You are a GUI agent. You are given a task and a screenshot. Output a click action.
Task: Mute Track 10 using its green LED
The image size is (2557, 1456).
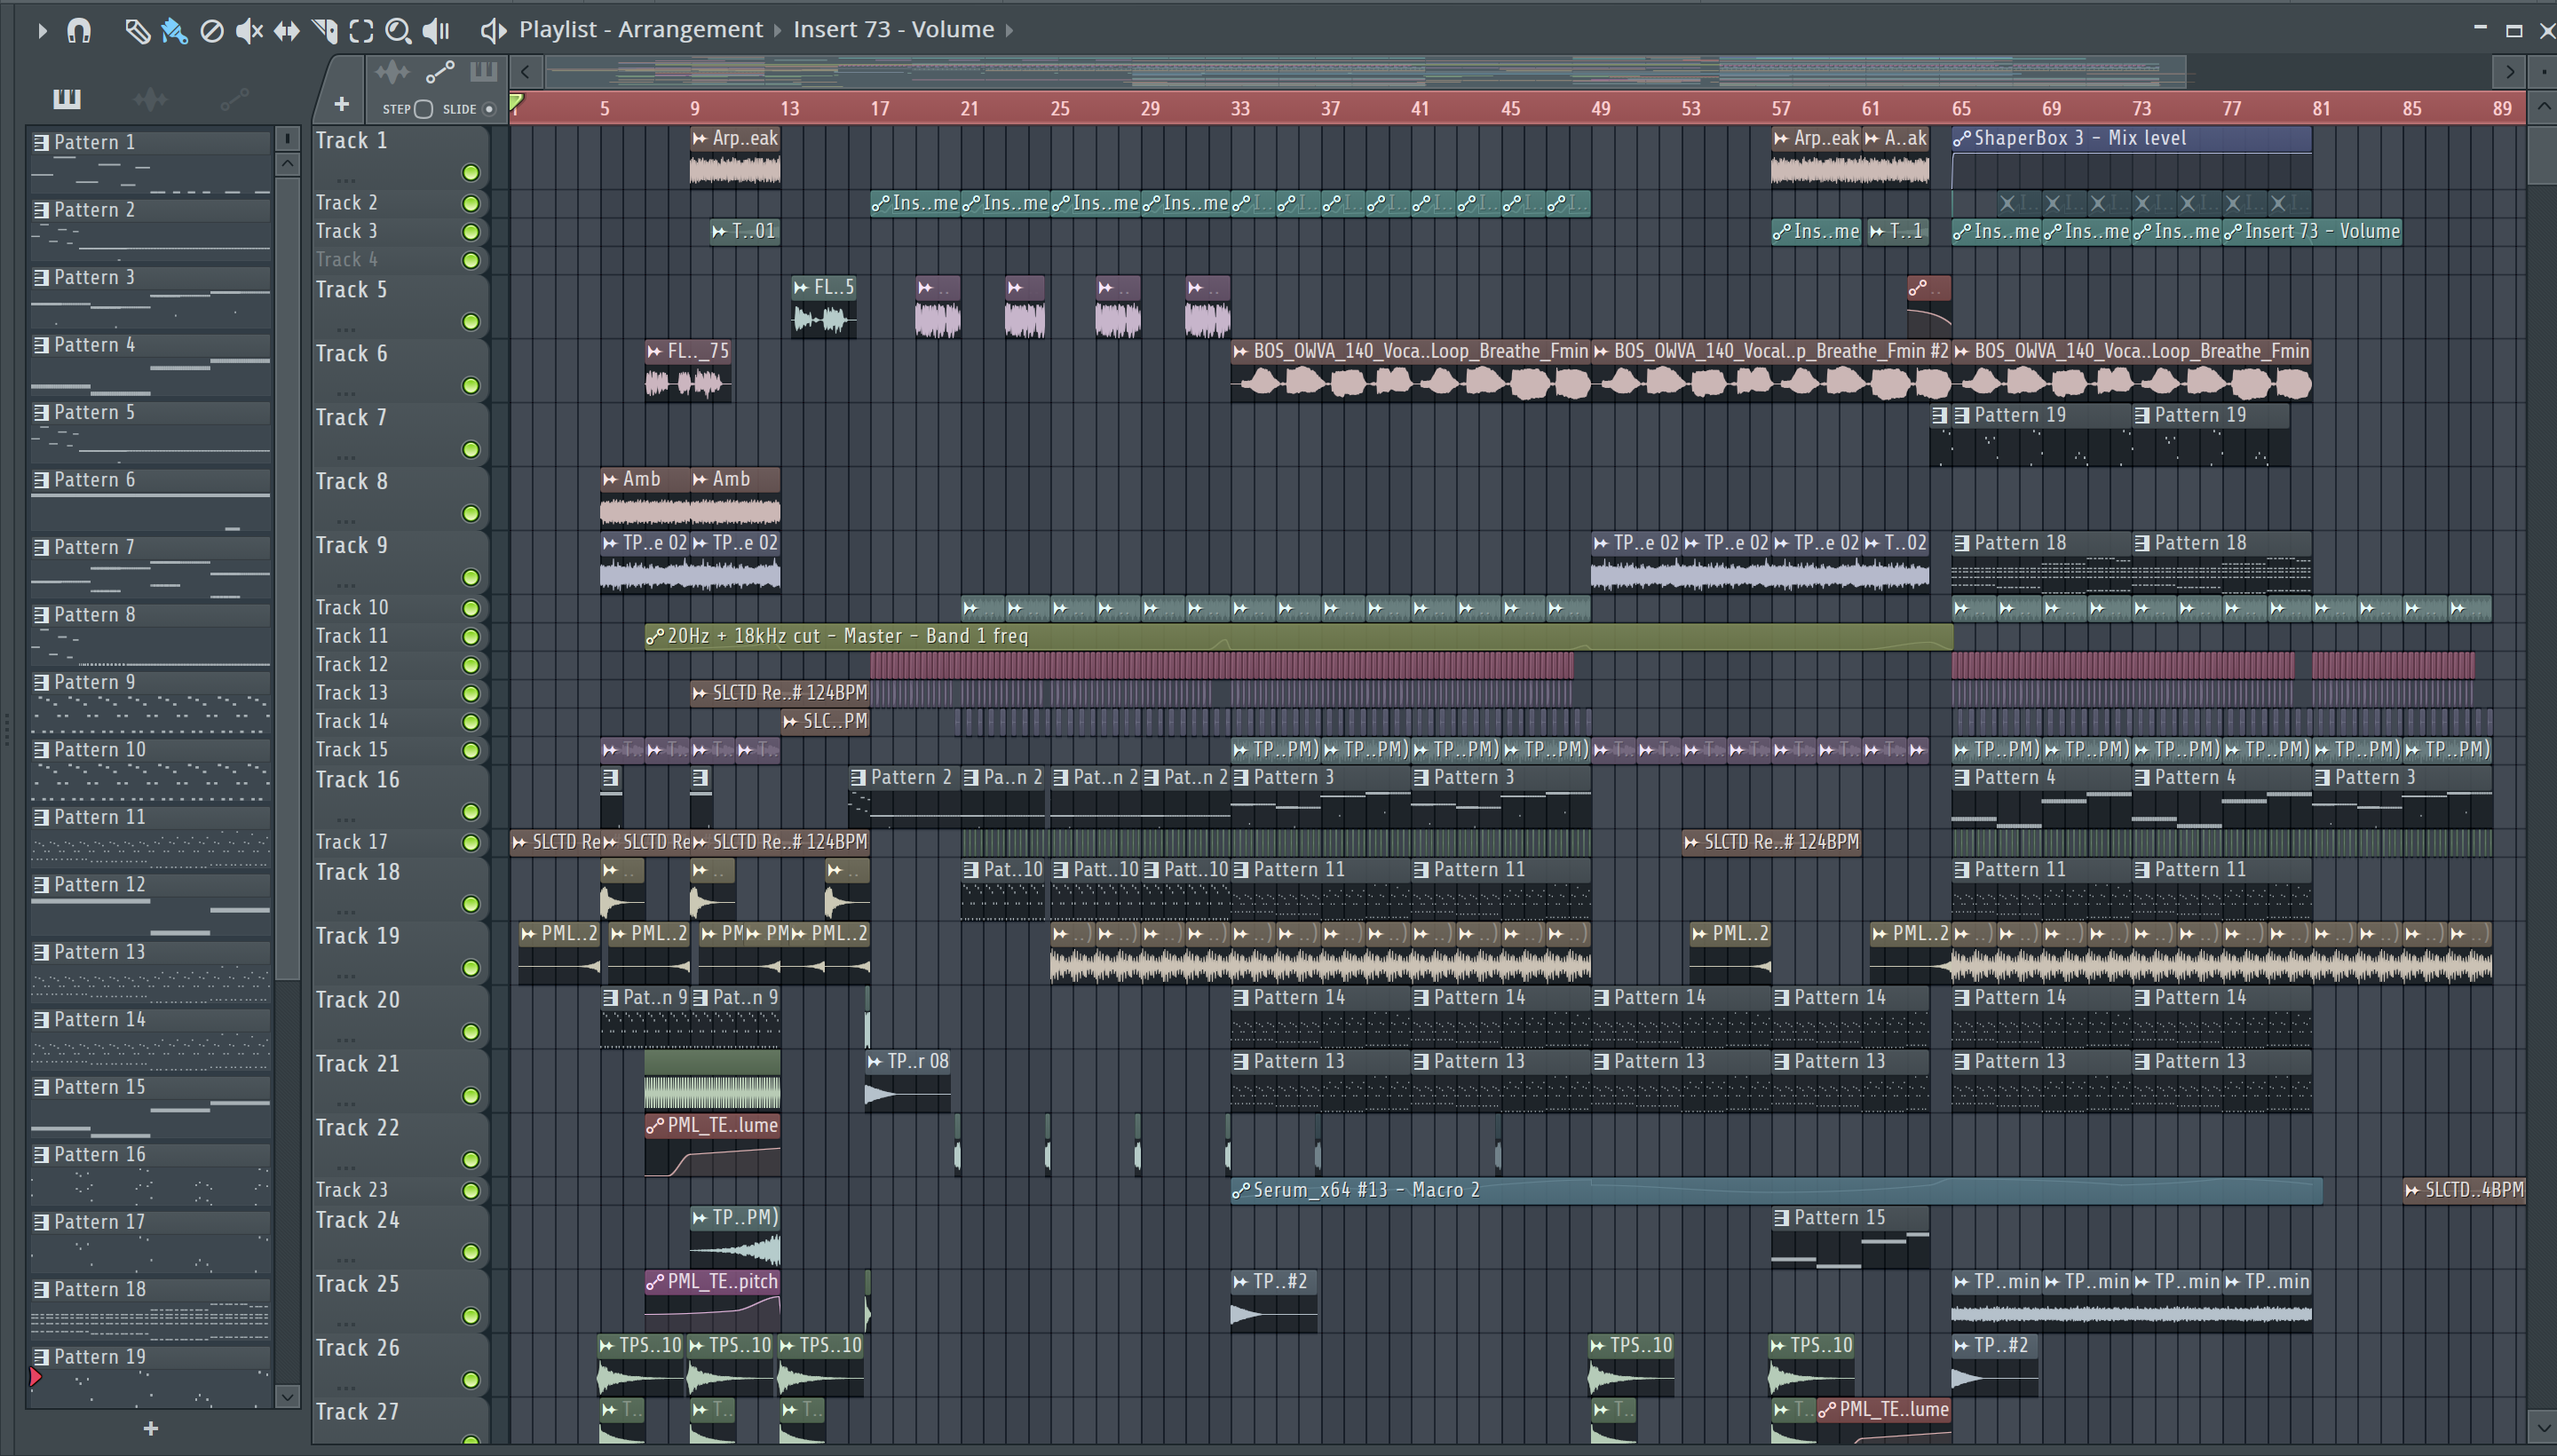click(470, 609)
